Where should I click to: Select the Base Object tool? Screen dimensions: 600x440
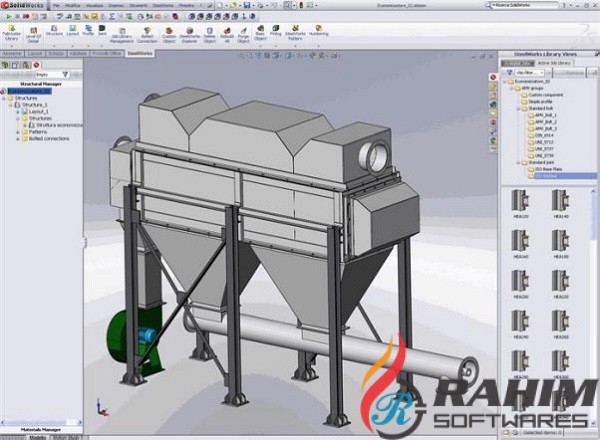260,33
